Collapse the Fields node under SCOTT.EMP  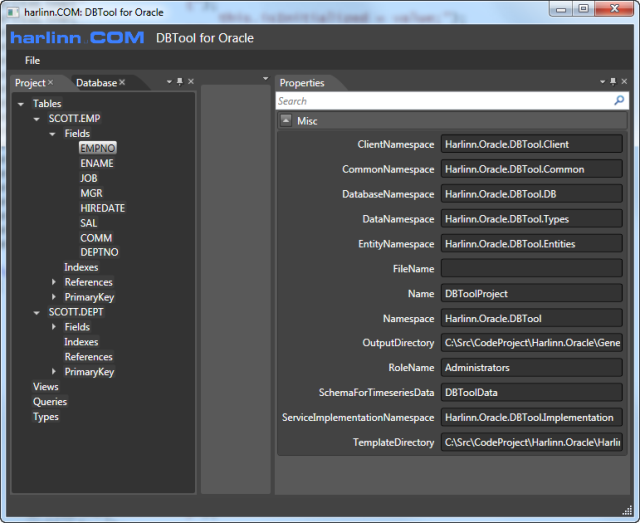point(52,134)
